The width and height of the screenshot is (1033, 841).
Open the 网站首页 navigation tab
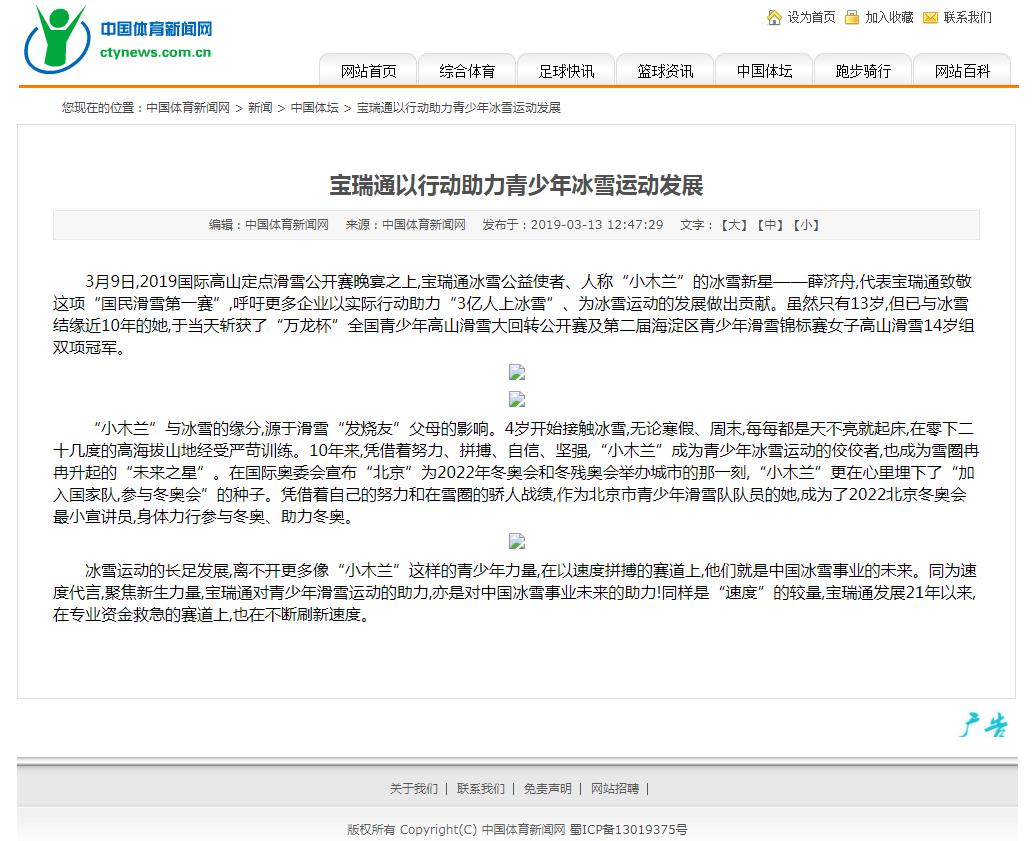(x=368, y=70)
